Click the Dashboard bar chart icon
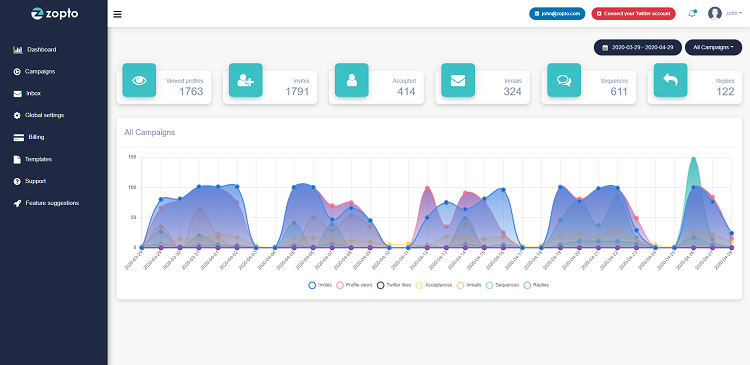Viewport: 750px width, 365px height. point(18,50)
